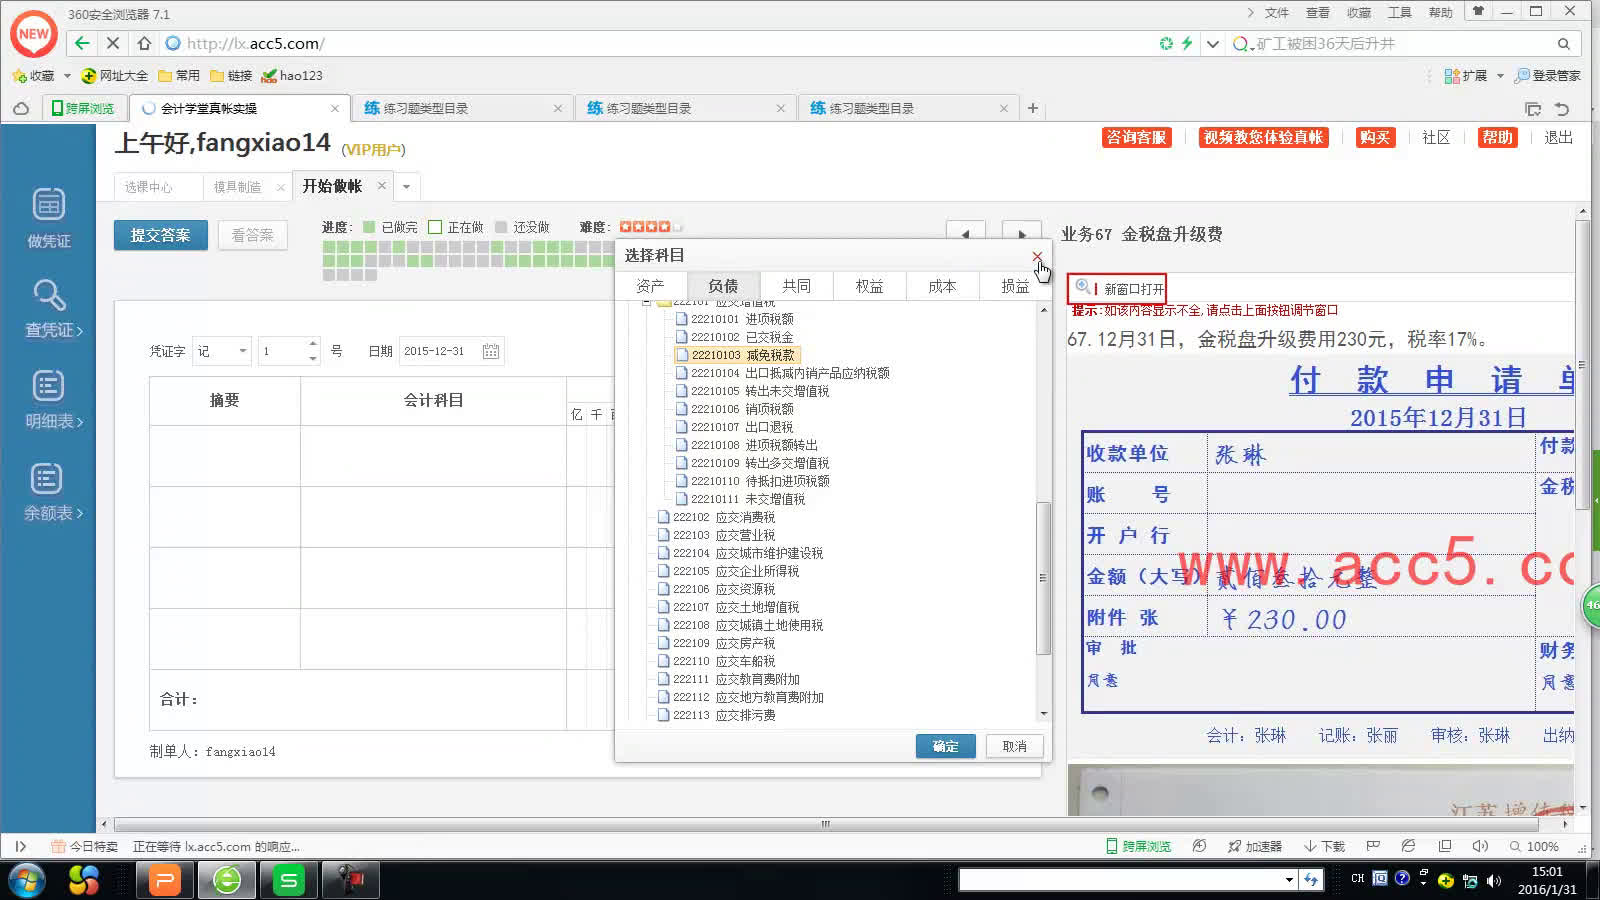
Task: Click the 提交答案 button
Action: 160,235
